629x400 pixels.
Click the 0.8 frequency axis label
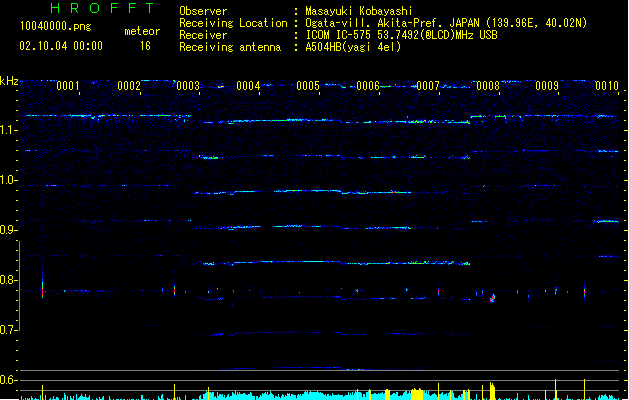click(9, 280)
